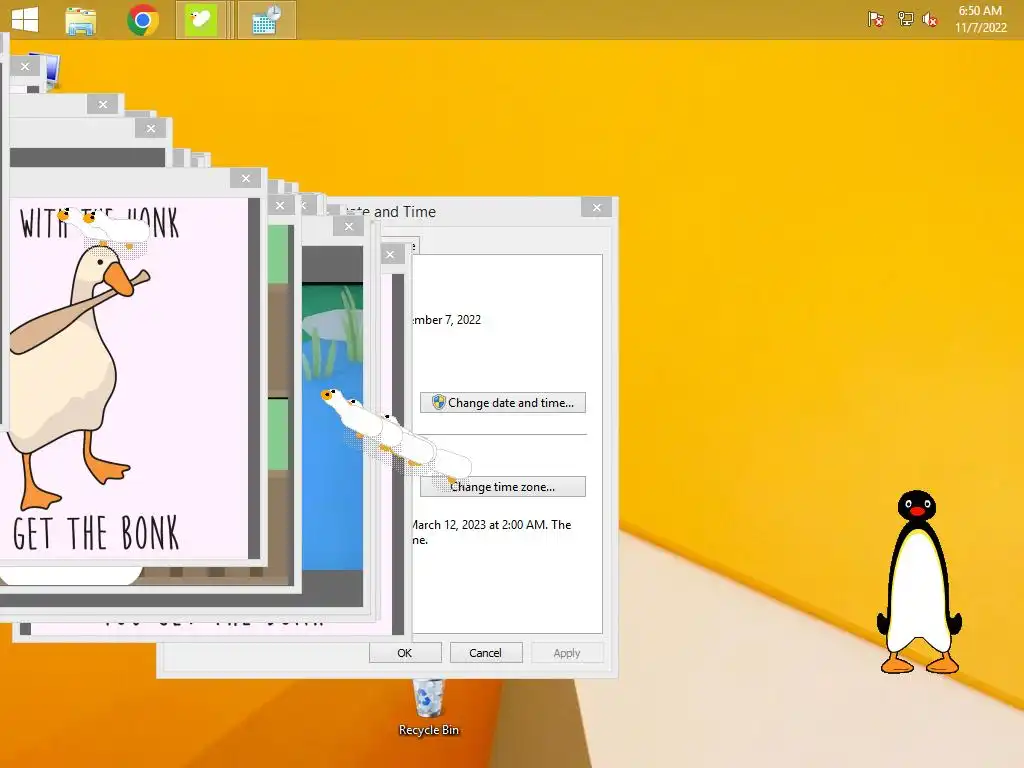Screen dimensions: 1024x768
Task: Launch Google Chrome from the taskbar
Action: pos(143,20)
